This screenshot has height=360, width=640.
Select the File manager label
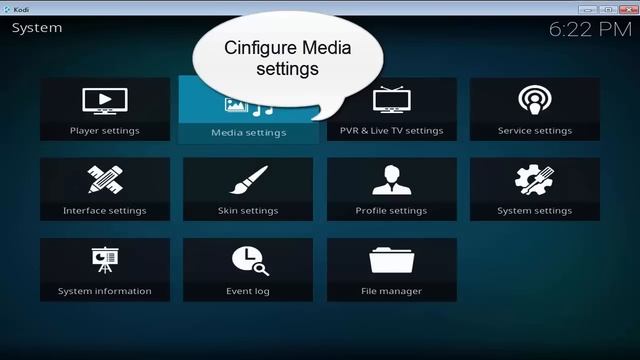pos(391,291)
